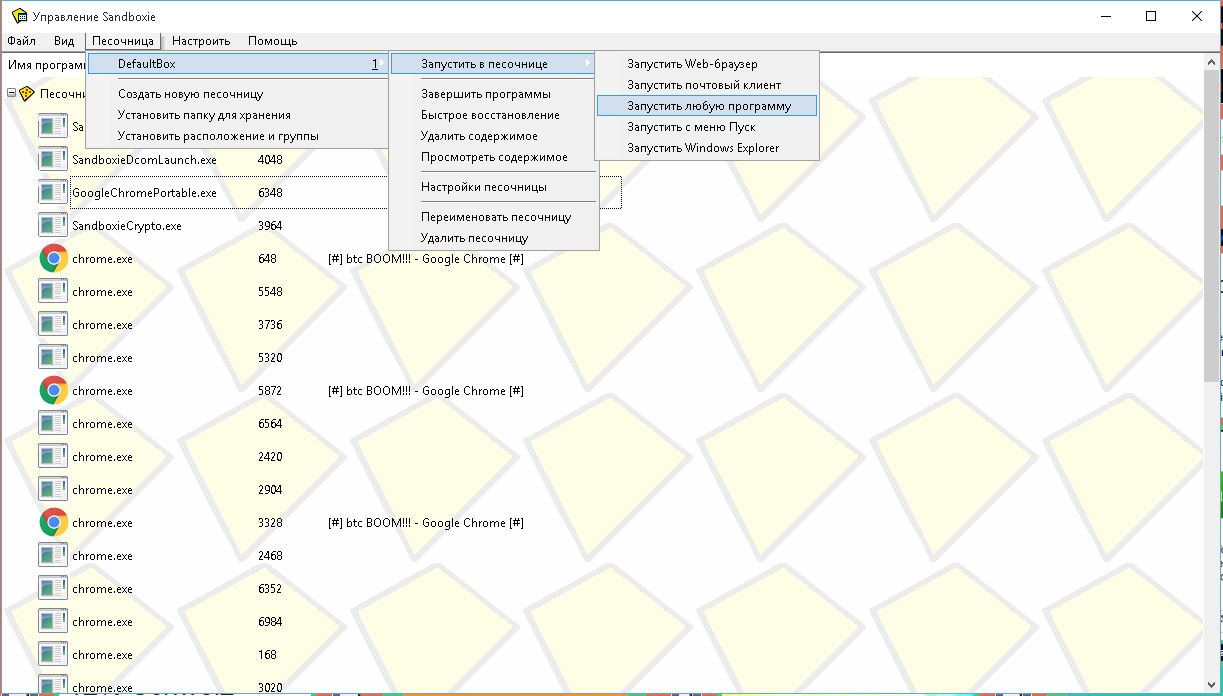Open 'Настройки песочницы' entry
This screenshot has width=1223, height=696.
point(483,187)
